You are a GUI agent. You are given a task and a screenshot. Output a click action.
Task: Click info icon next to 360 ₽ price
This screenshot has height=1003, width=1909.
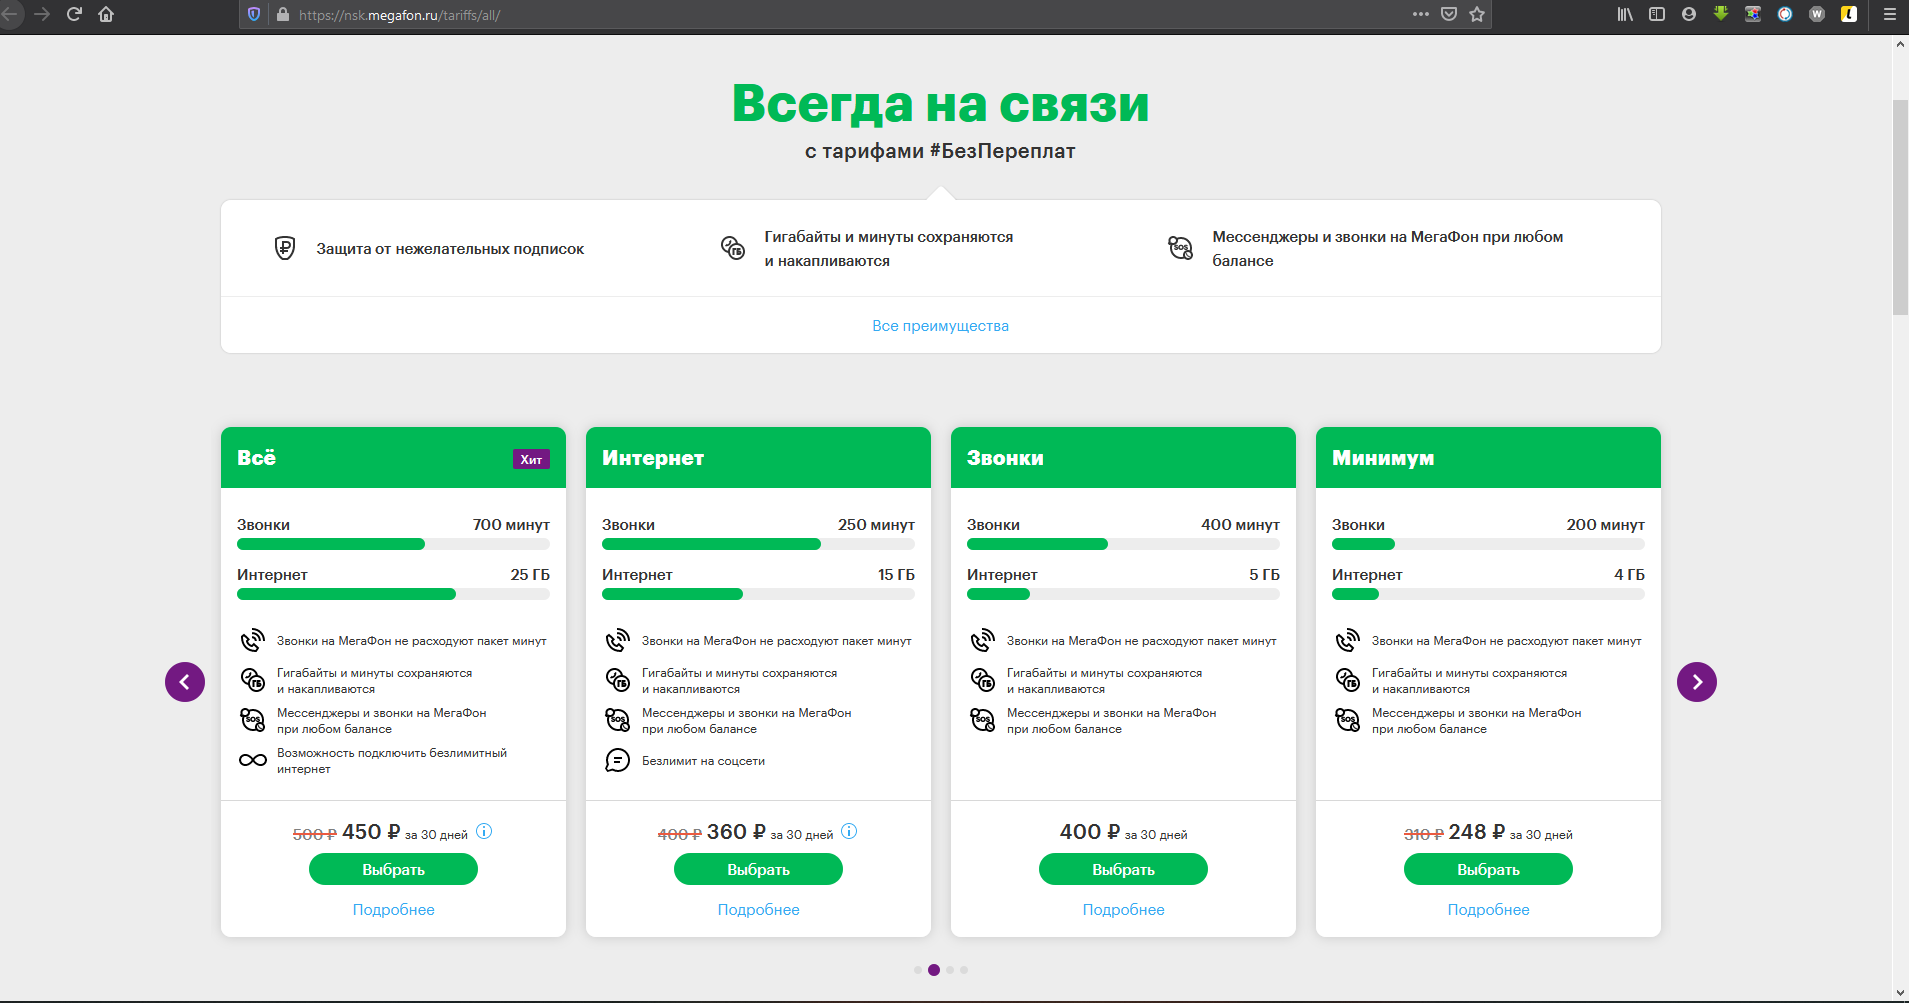click(849, 831)
